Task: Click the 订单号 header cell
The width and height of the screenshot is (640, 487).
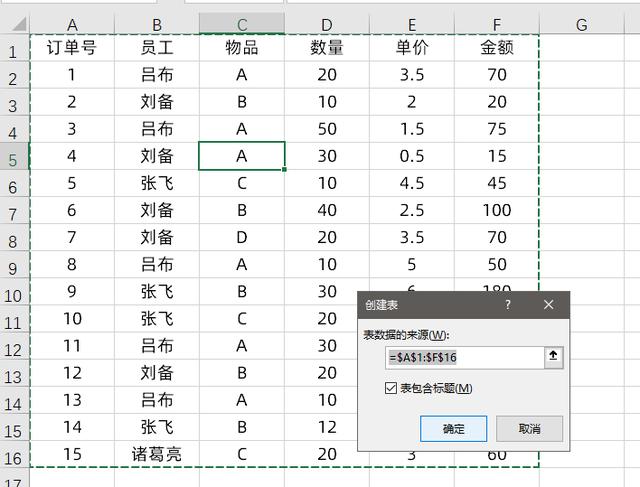Action: click(72, 48)
